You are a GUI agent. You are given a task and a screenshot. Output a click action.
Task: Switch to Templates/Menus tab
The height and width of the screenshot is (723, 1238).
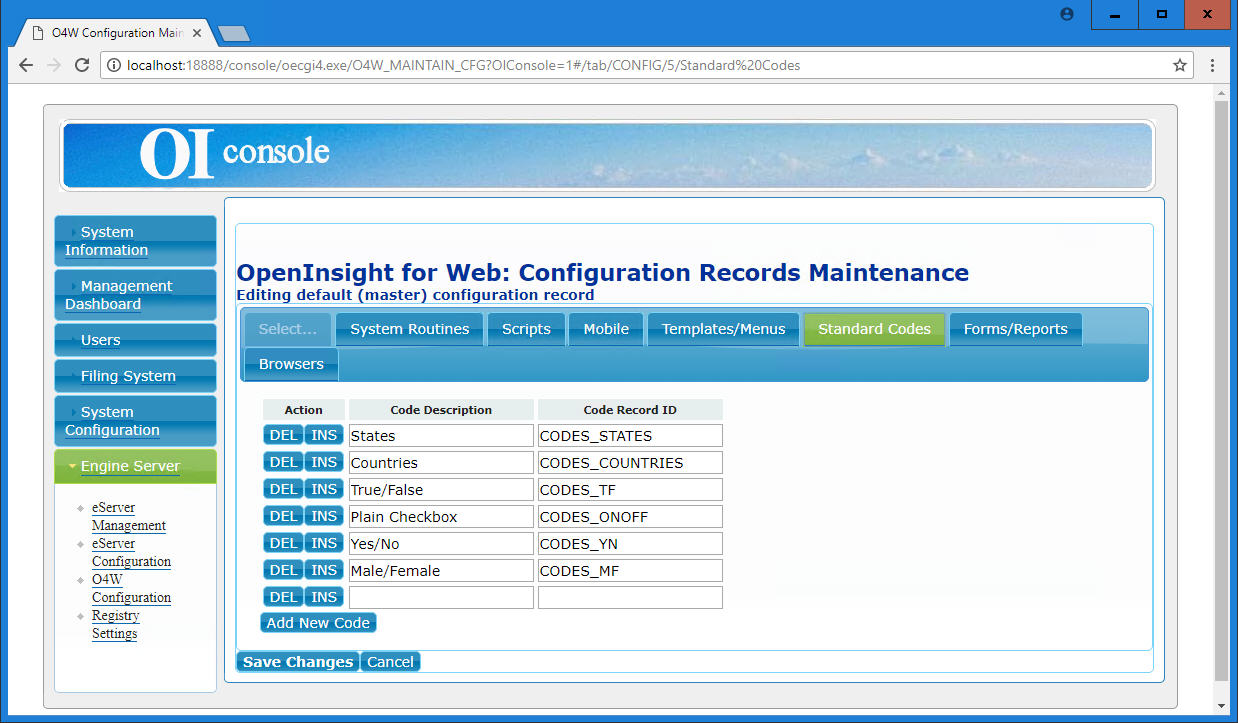point(724,329)
